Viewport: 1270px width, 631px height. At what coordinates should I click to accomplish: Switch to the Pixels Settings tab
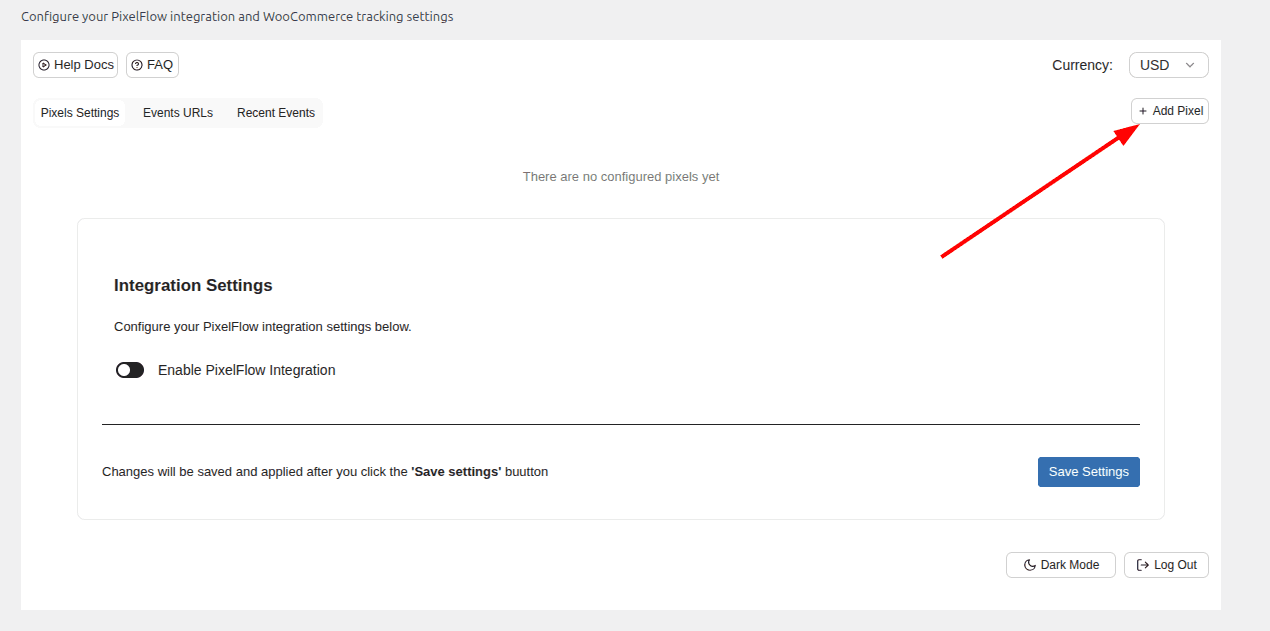point(80,113)
